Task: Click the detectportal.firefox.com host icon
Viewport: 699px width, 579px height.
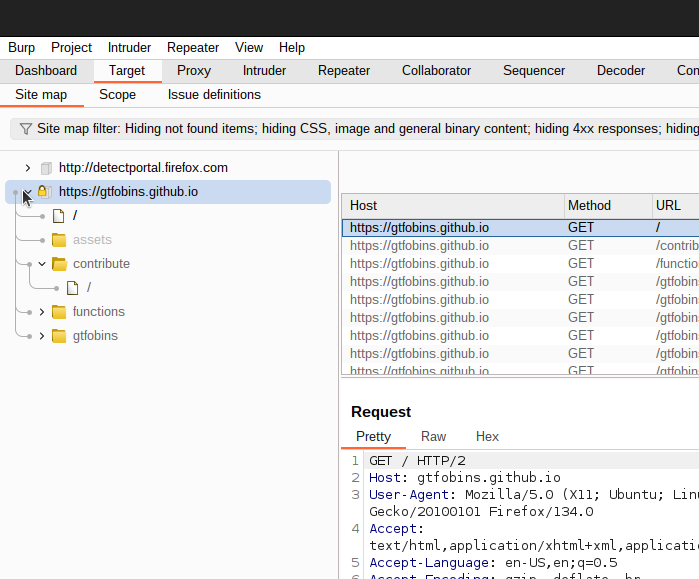Action: point(46,168)
